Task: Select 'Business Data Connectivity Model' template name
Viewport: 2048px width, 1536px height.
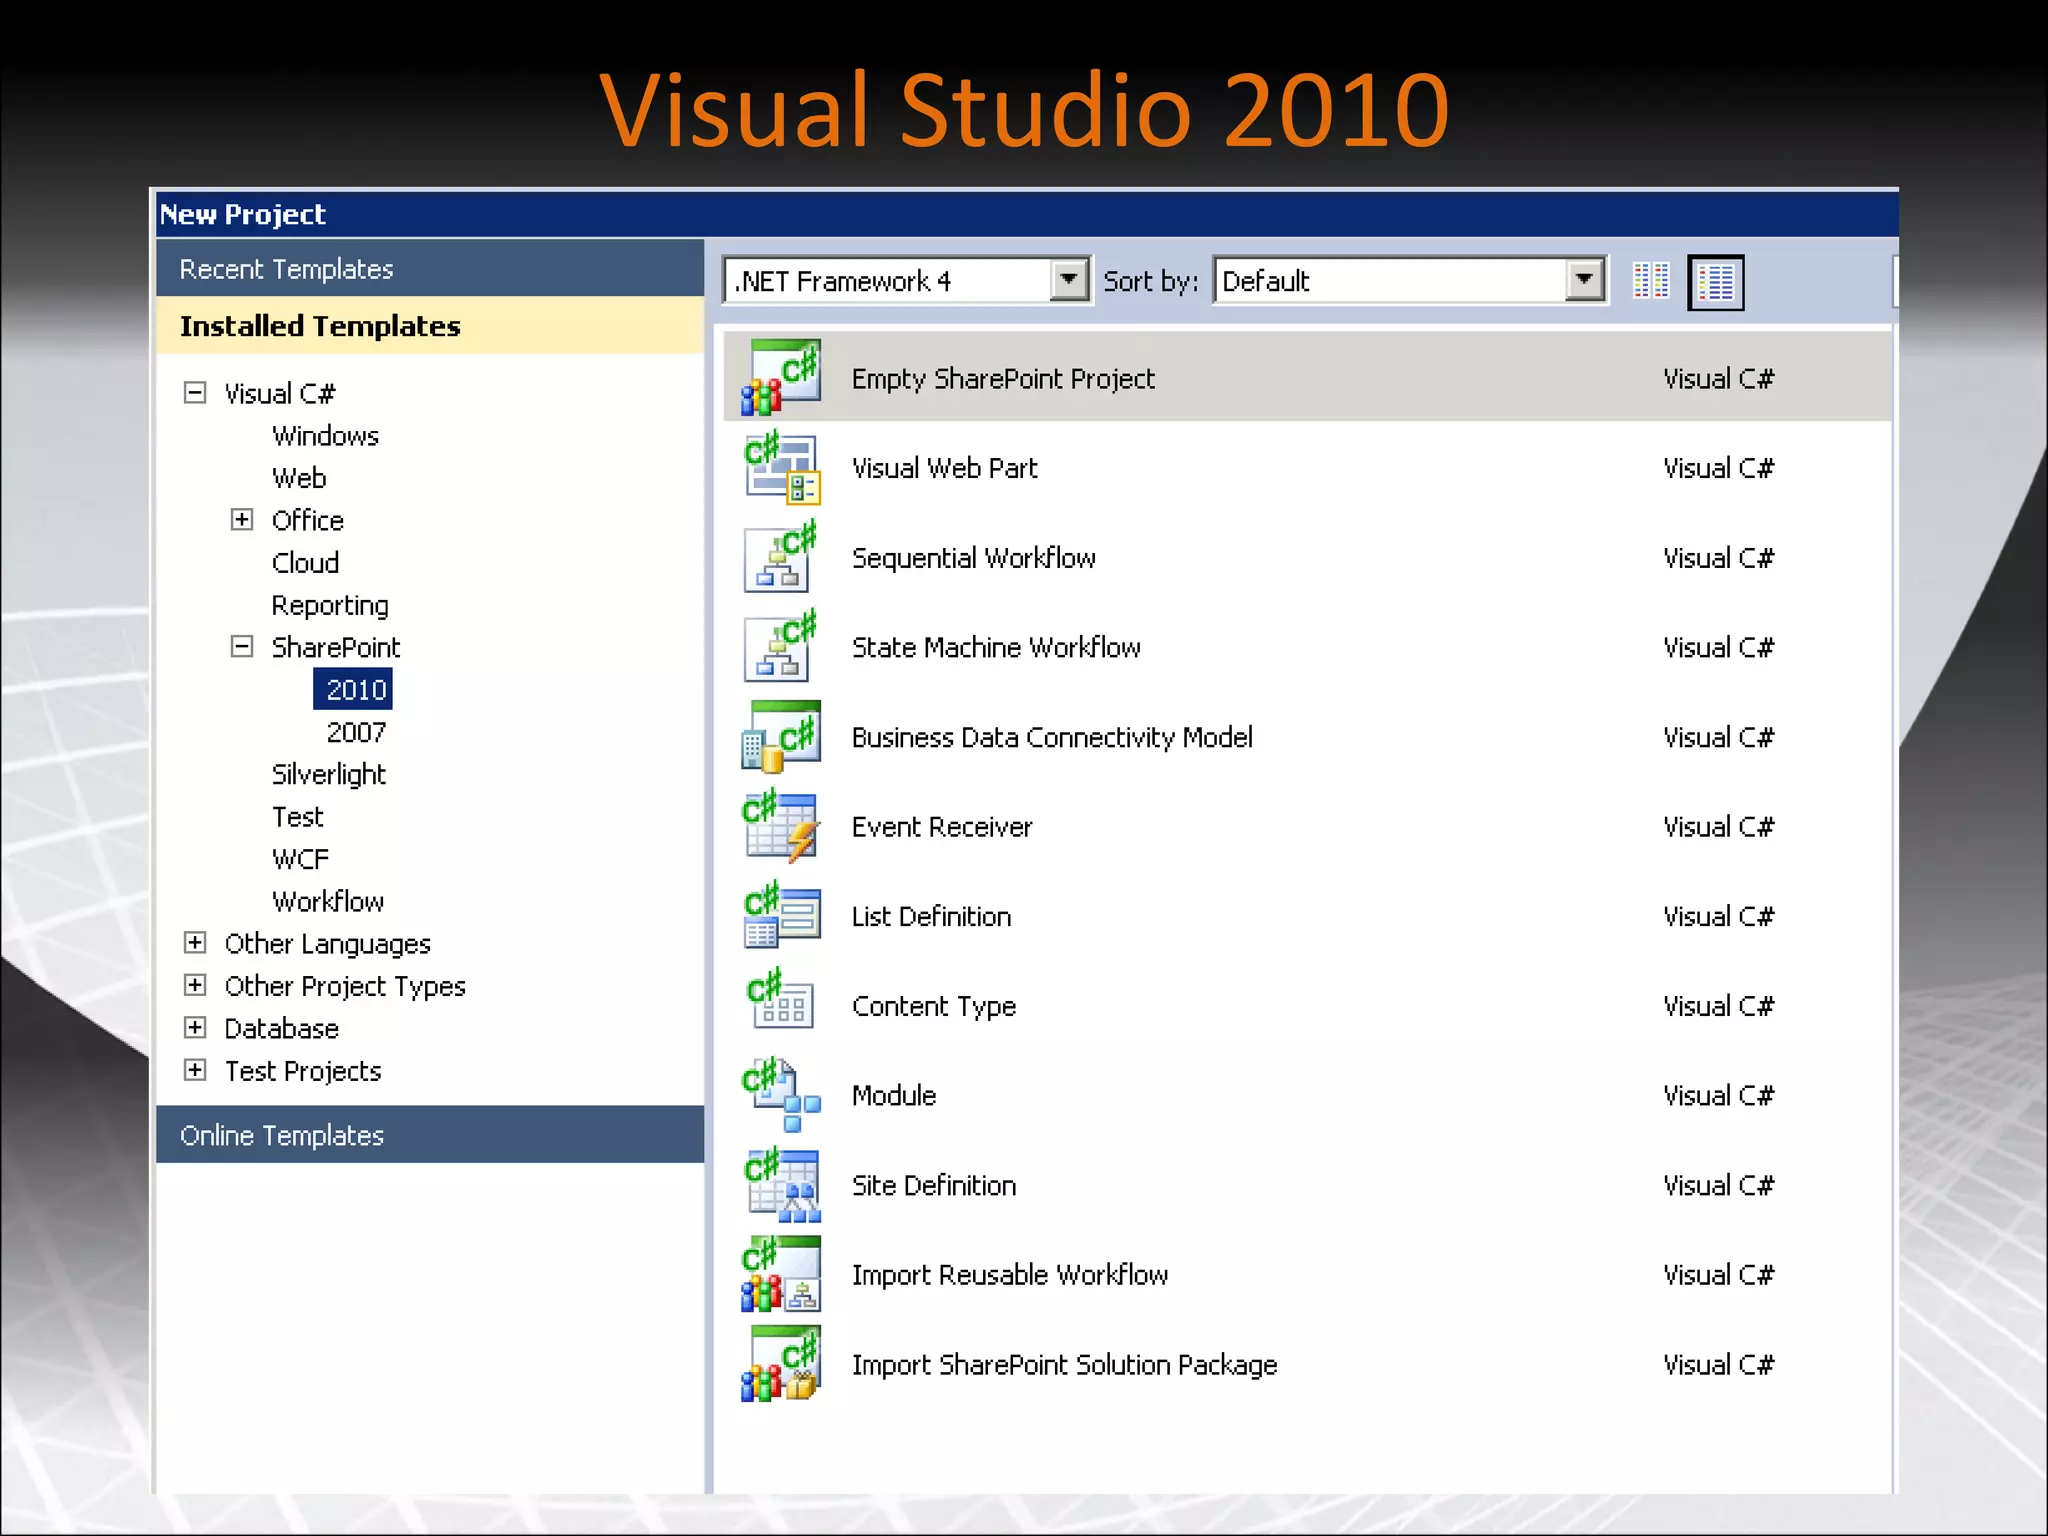Action: [1052, 737]
